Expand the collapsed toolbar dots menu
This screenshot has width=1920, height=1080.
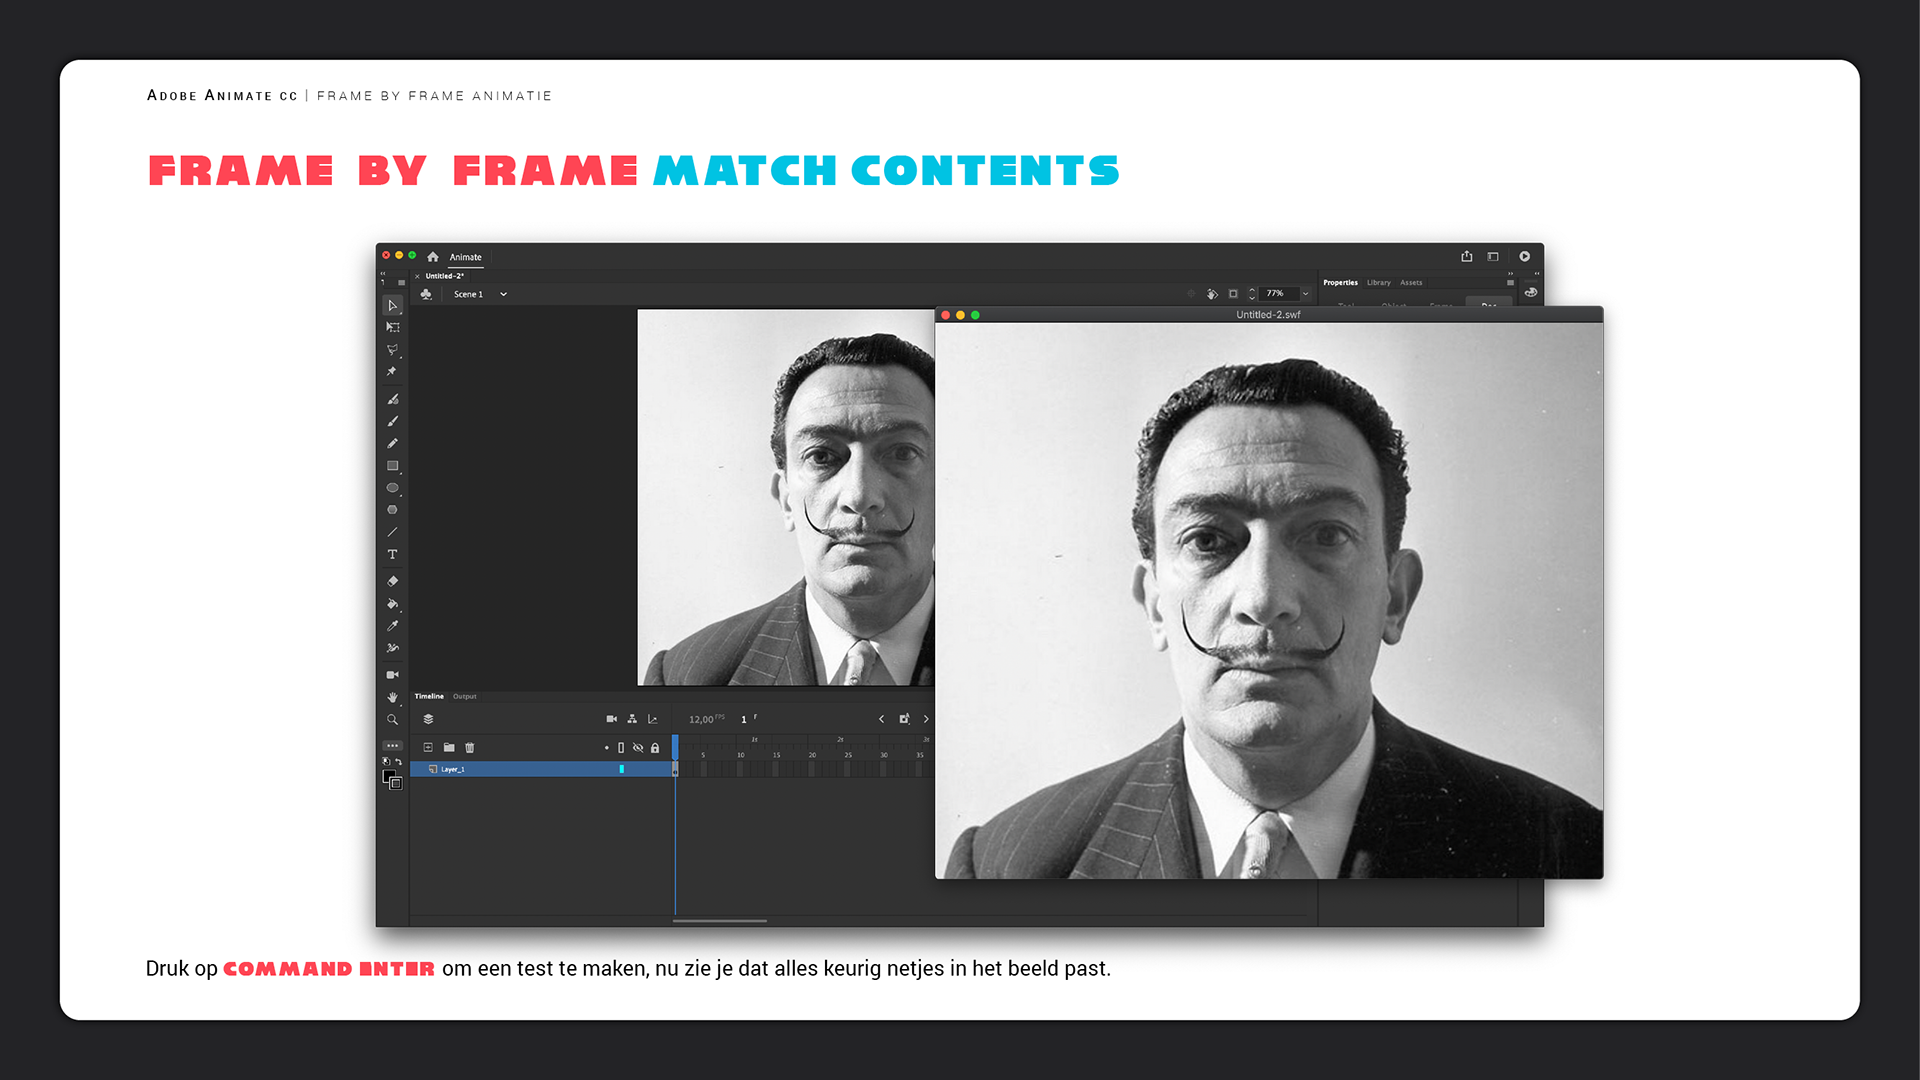[392, 746]
